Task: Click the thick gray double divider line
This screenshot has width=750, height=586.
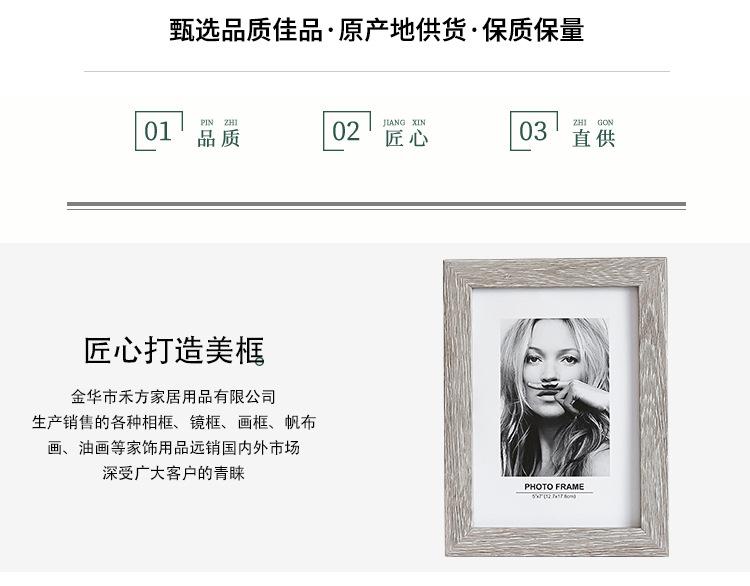Action: coord(376,206)
